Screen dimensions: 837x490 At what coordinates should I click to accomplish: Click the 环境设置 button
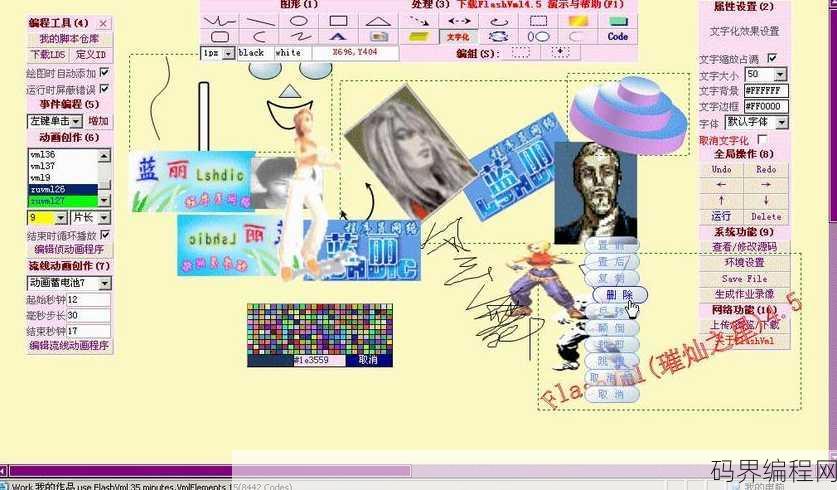click(x=744, y=263)
